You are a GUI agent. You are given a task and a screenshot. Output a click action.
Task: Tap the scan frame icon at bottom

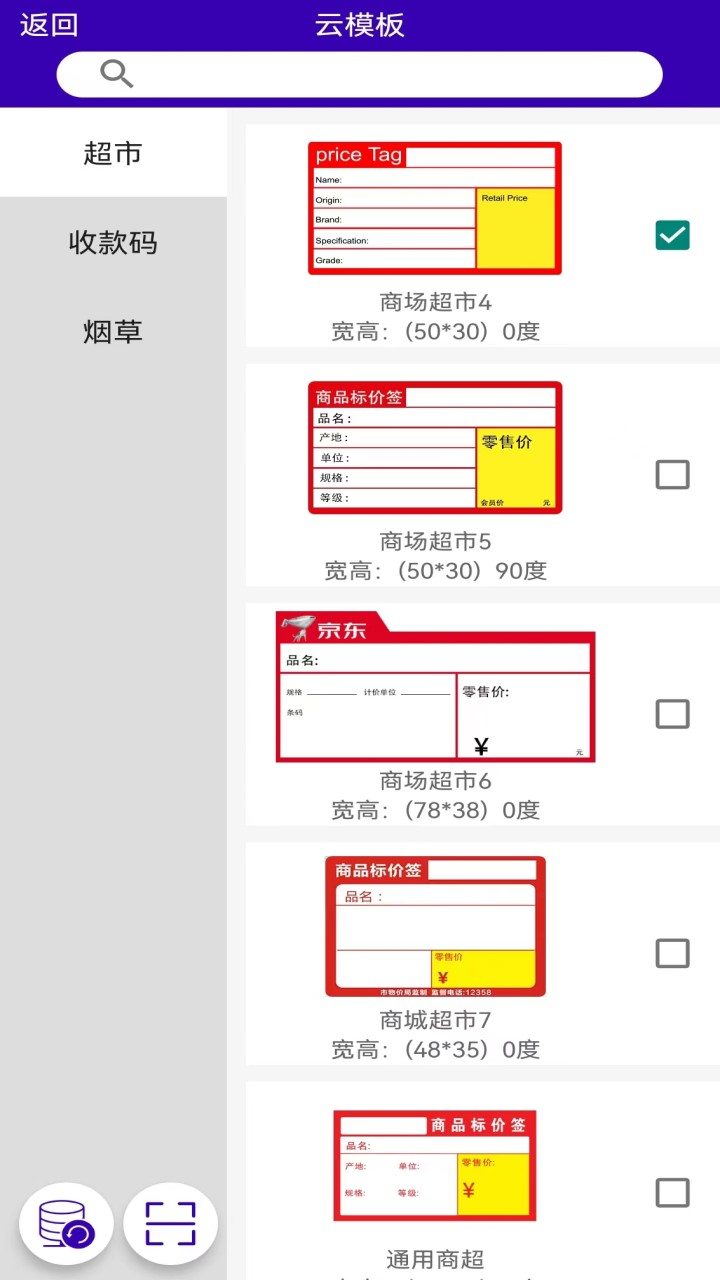point(170,1222)
